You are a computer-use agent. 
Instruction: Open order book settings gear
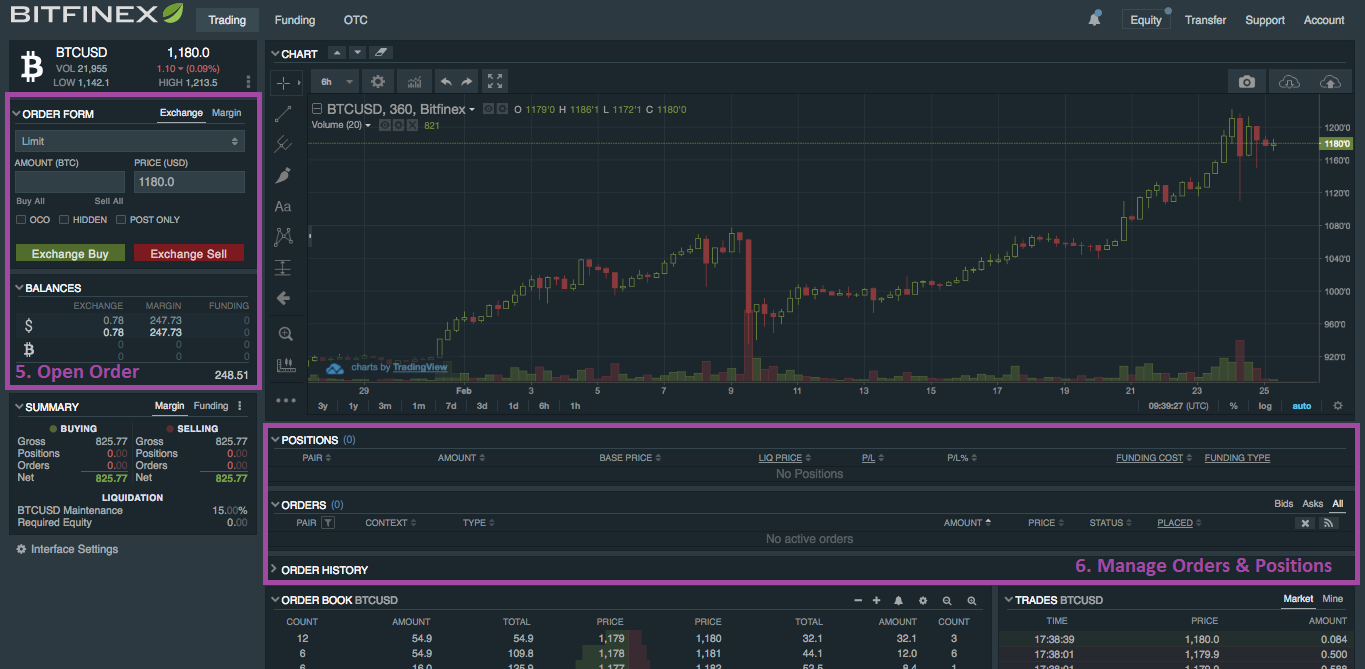click(923, 601)
